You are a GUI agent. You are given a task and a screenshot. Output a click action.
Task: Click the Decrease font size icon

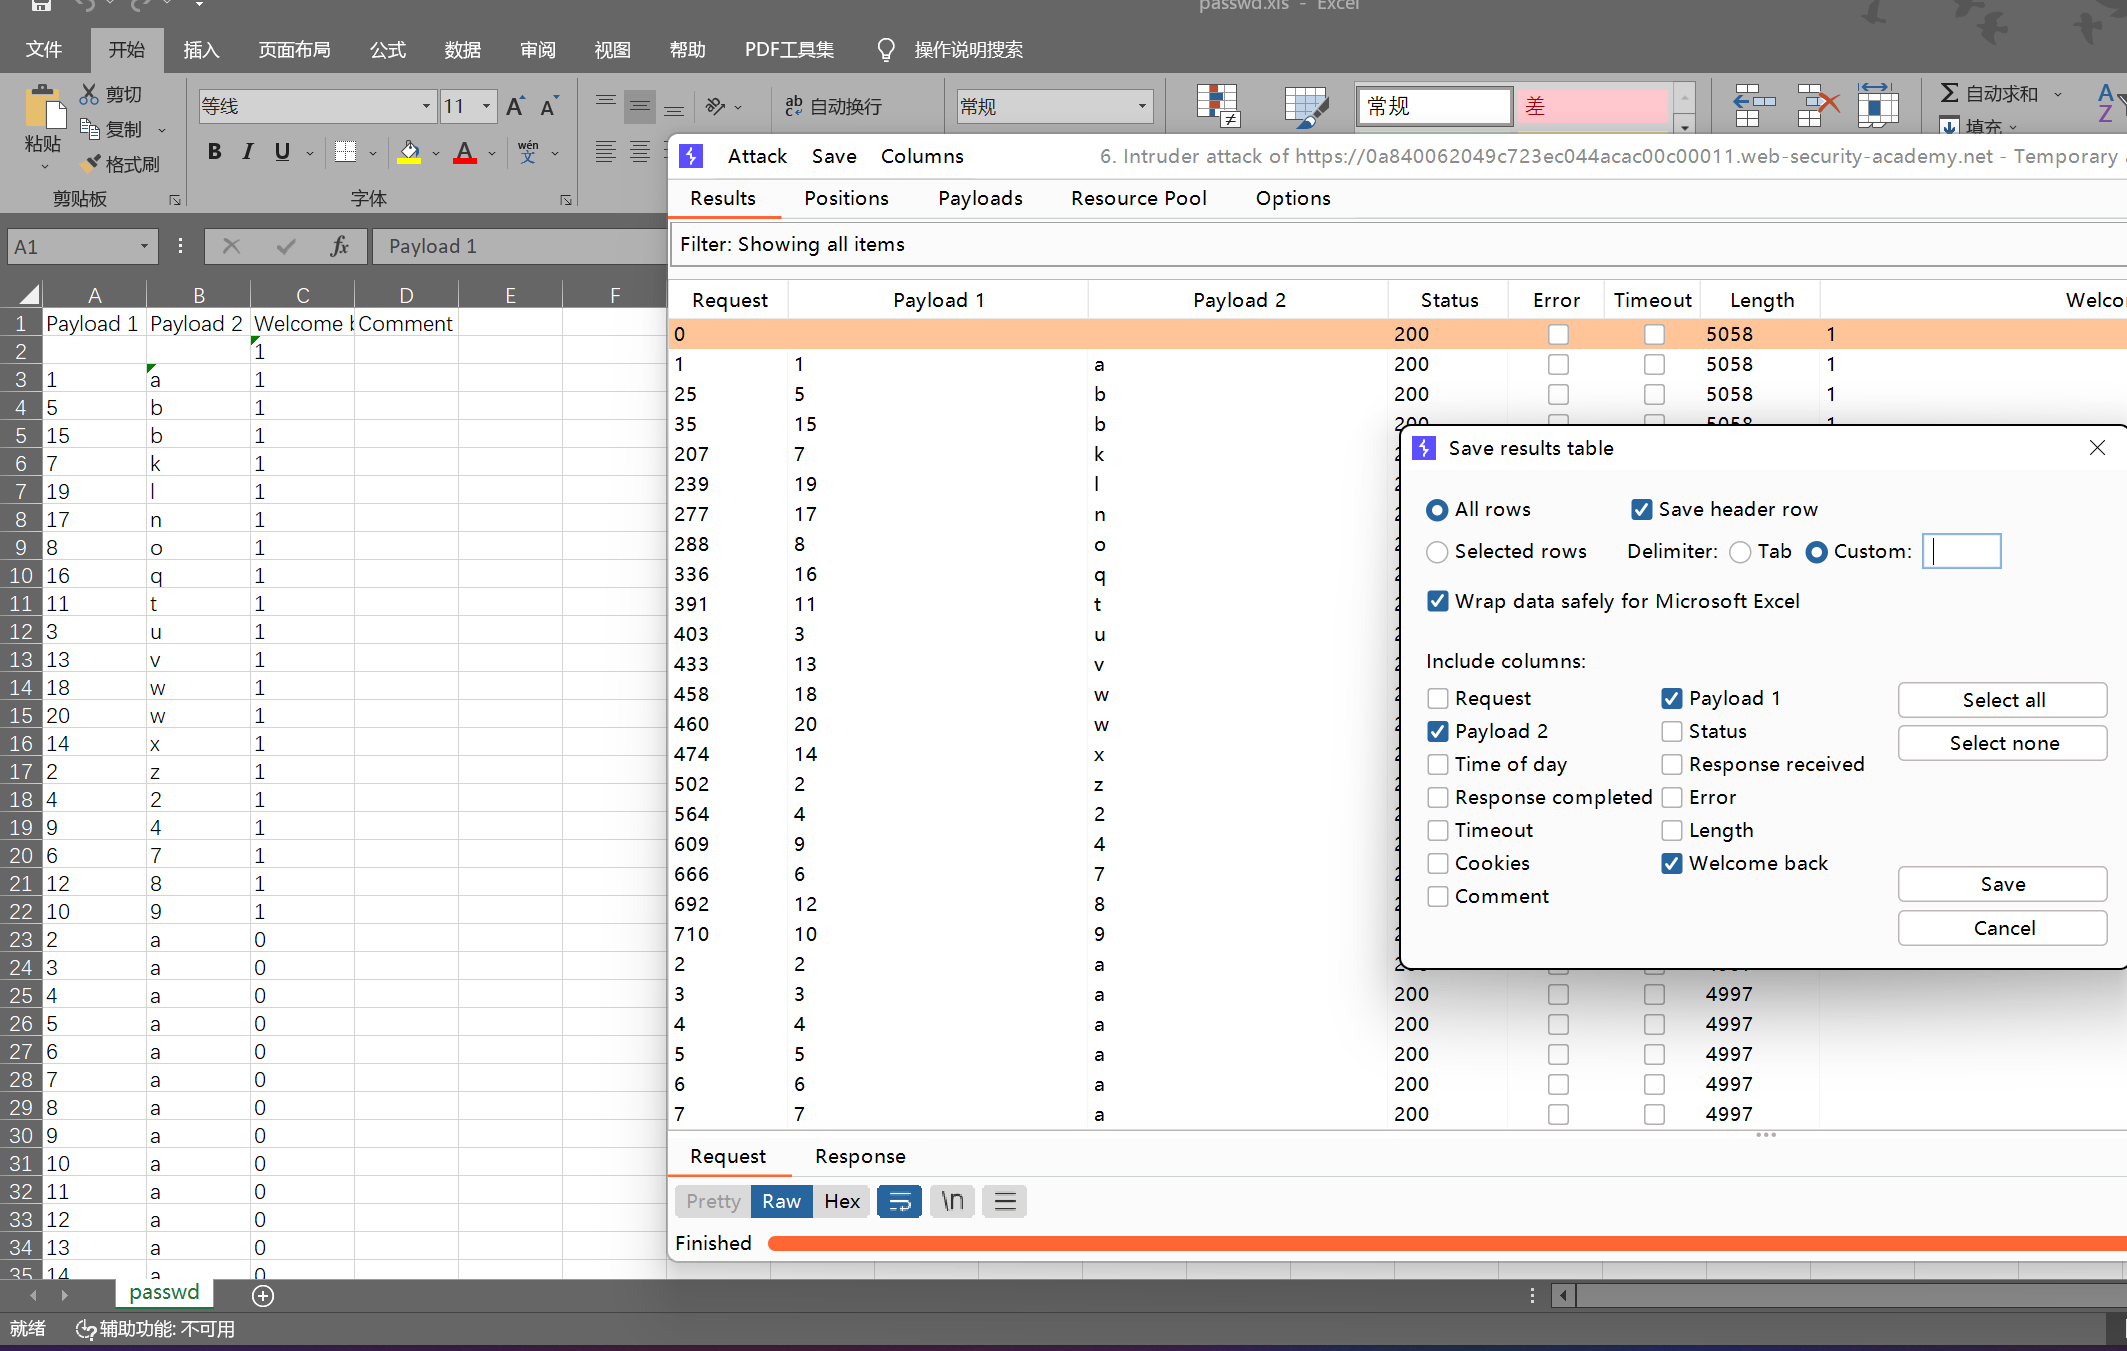pos(549,106)
